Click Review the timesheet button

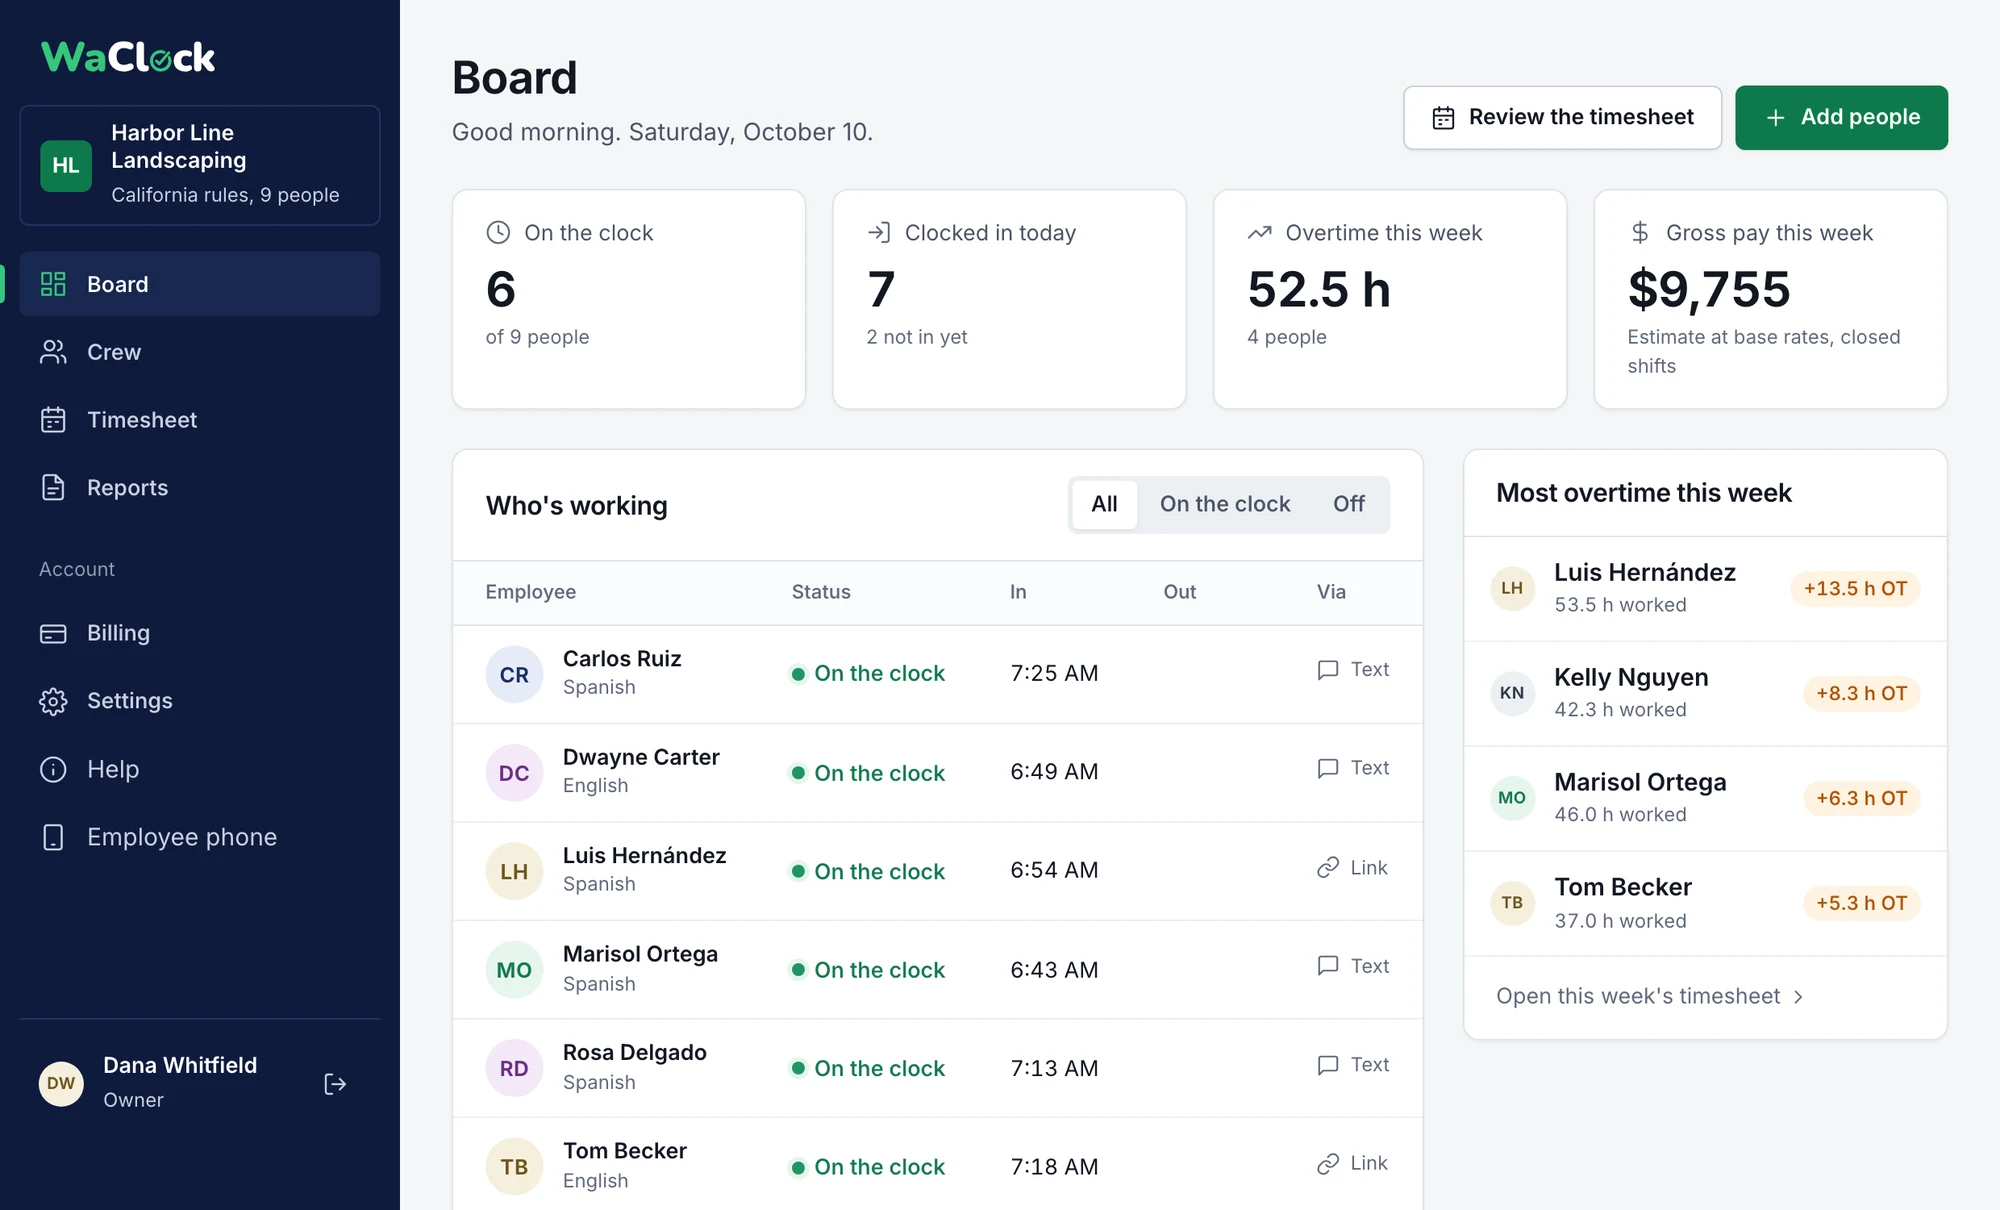tap(1562, 118)
